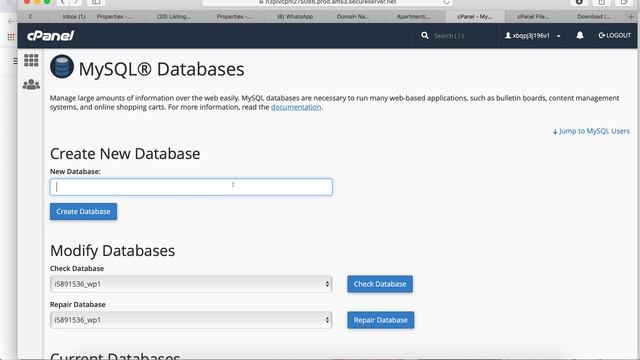Click the Create Database button
The height and width of the screenshot is (360, 640).
[83, 211]
